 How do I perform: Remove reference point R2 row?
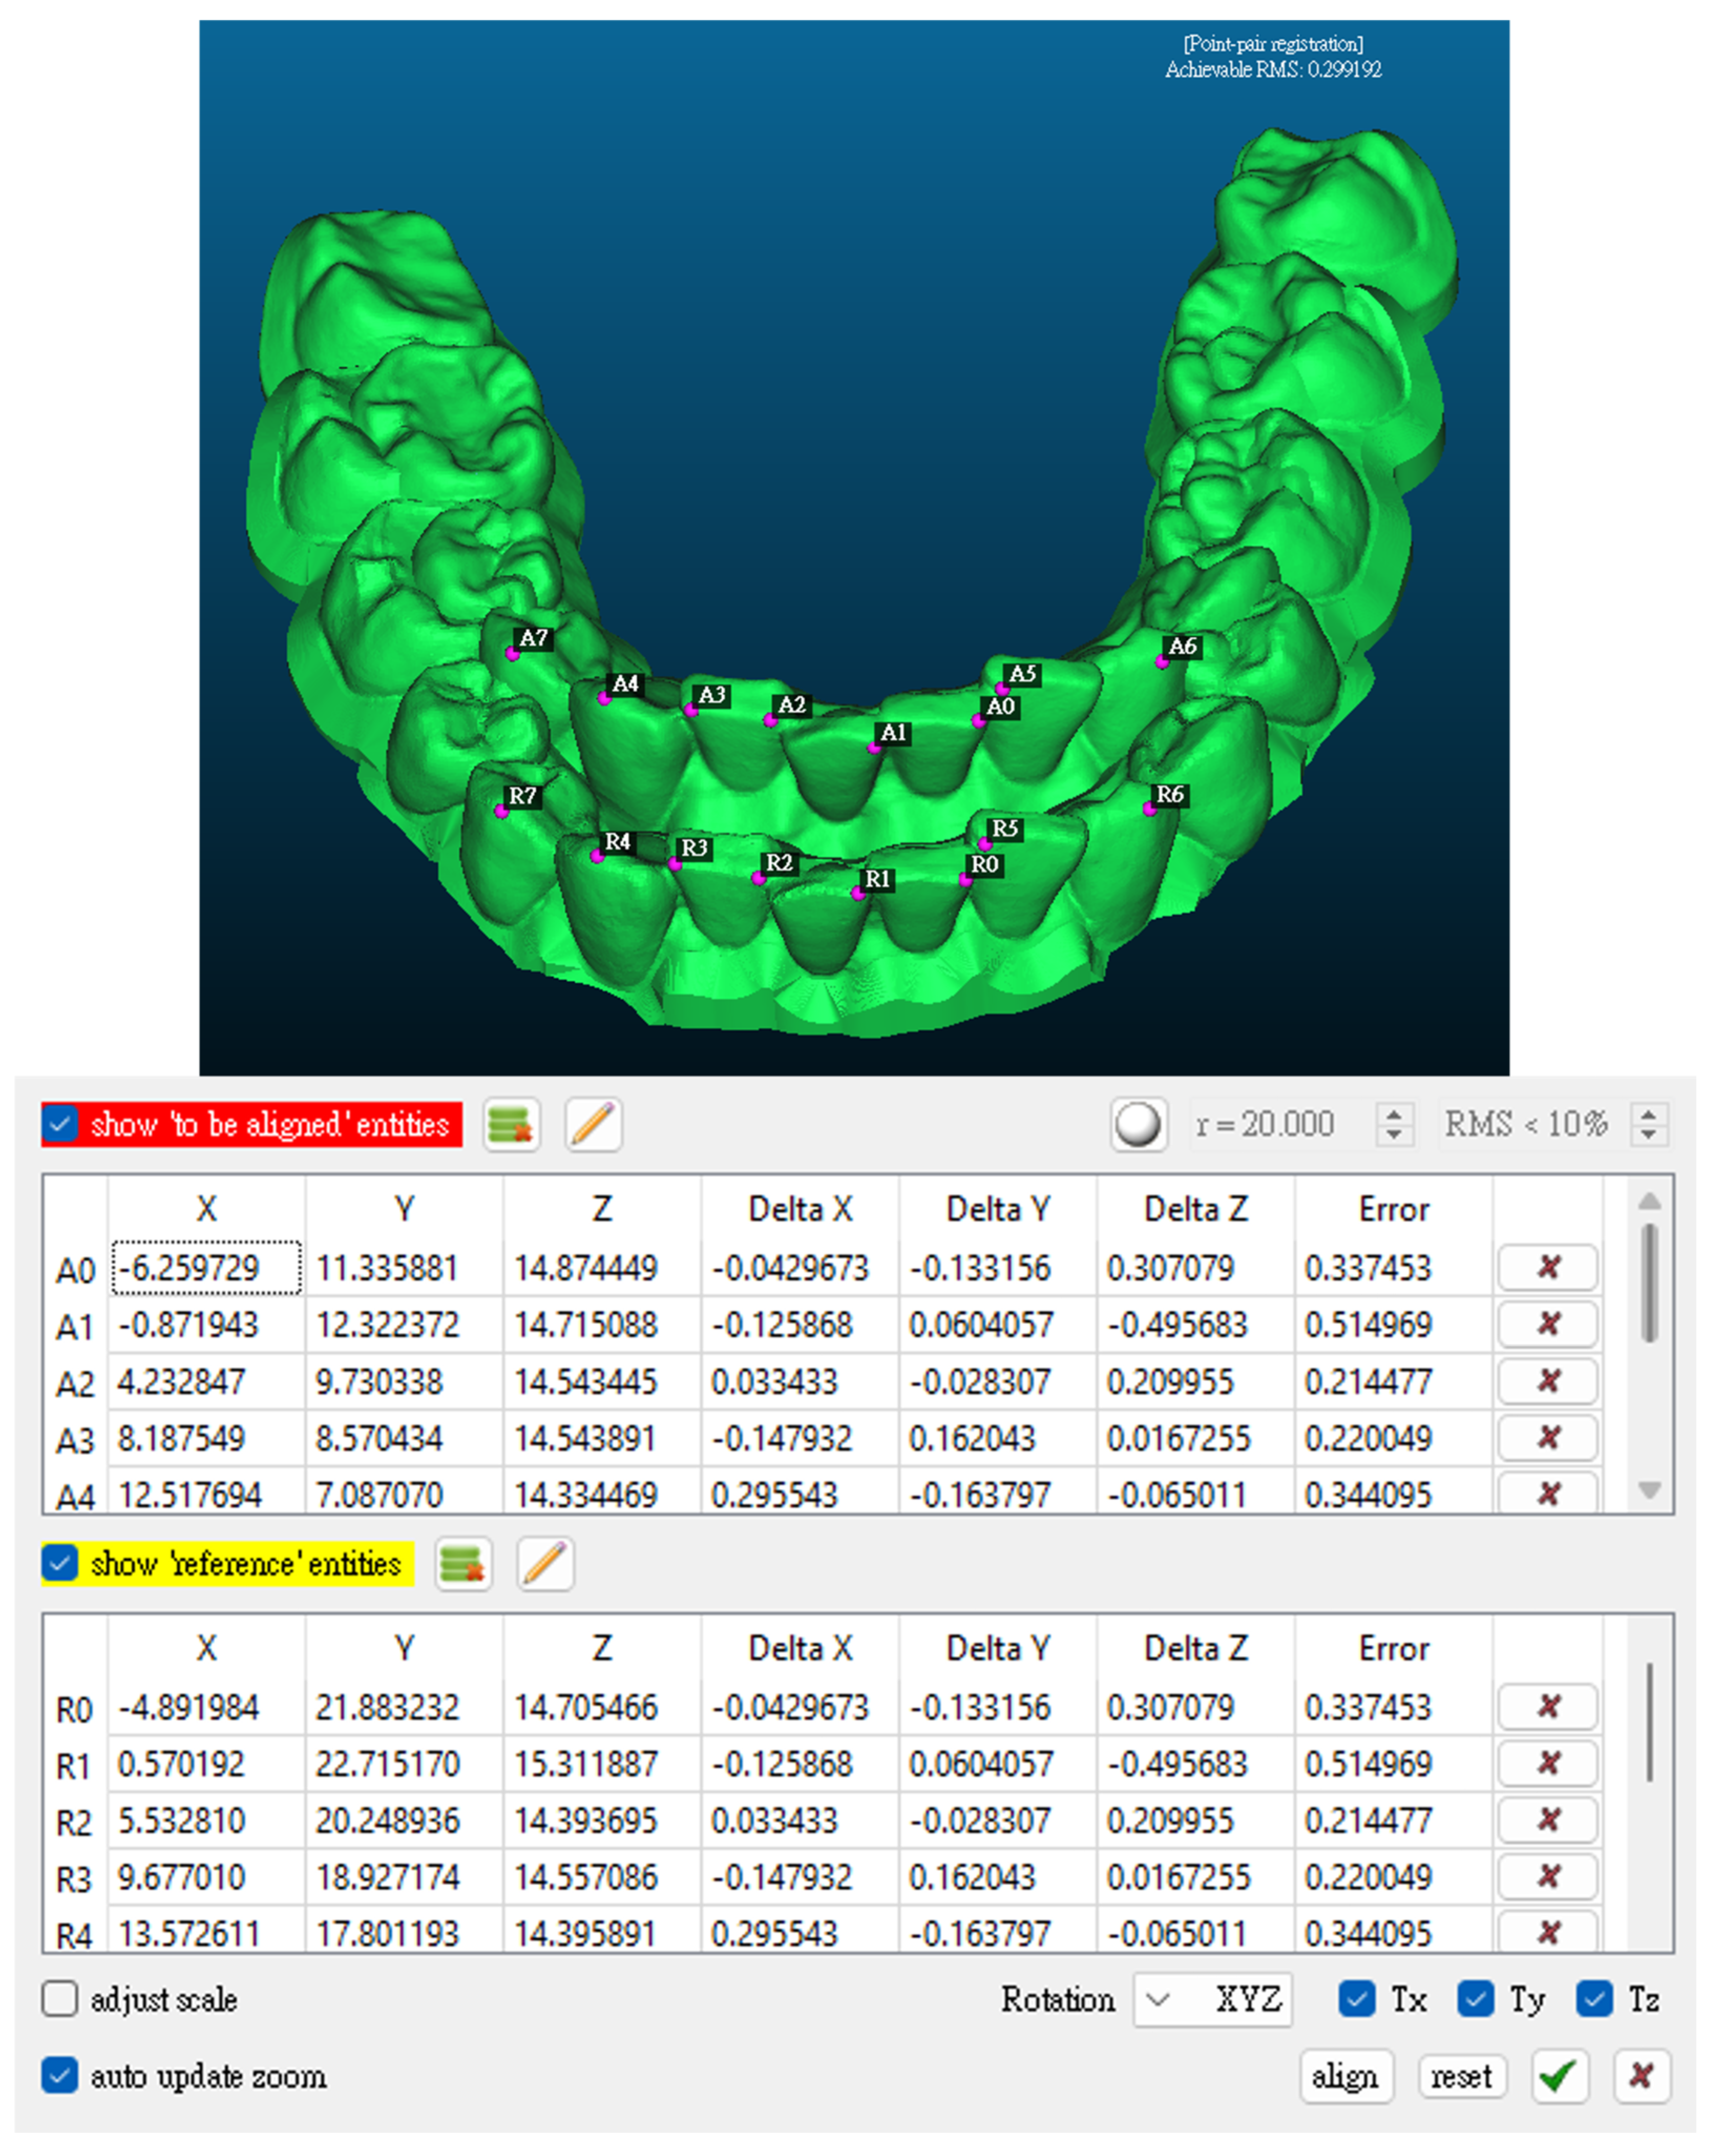coord(1547,1820)
